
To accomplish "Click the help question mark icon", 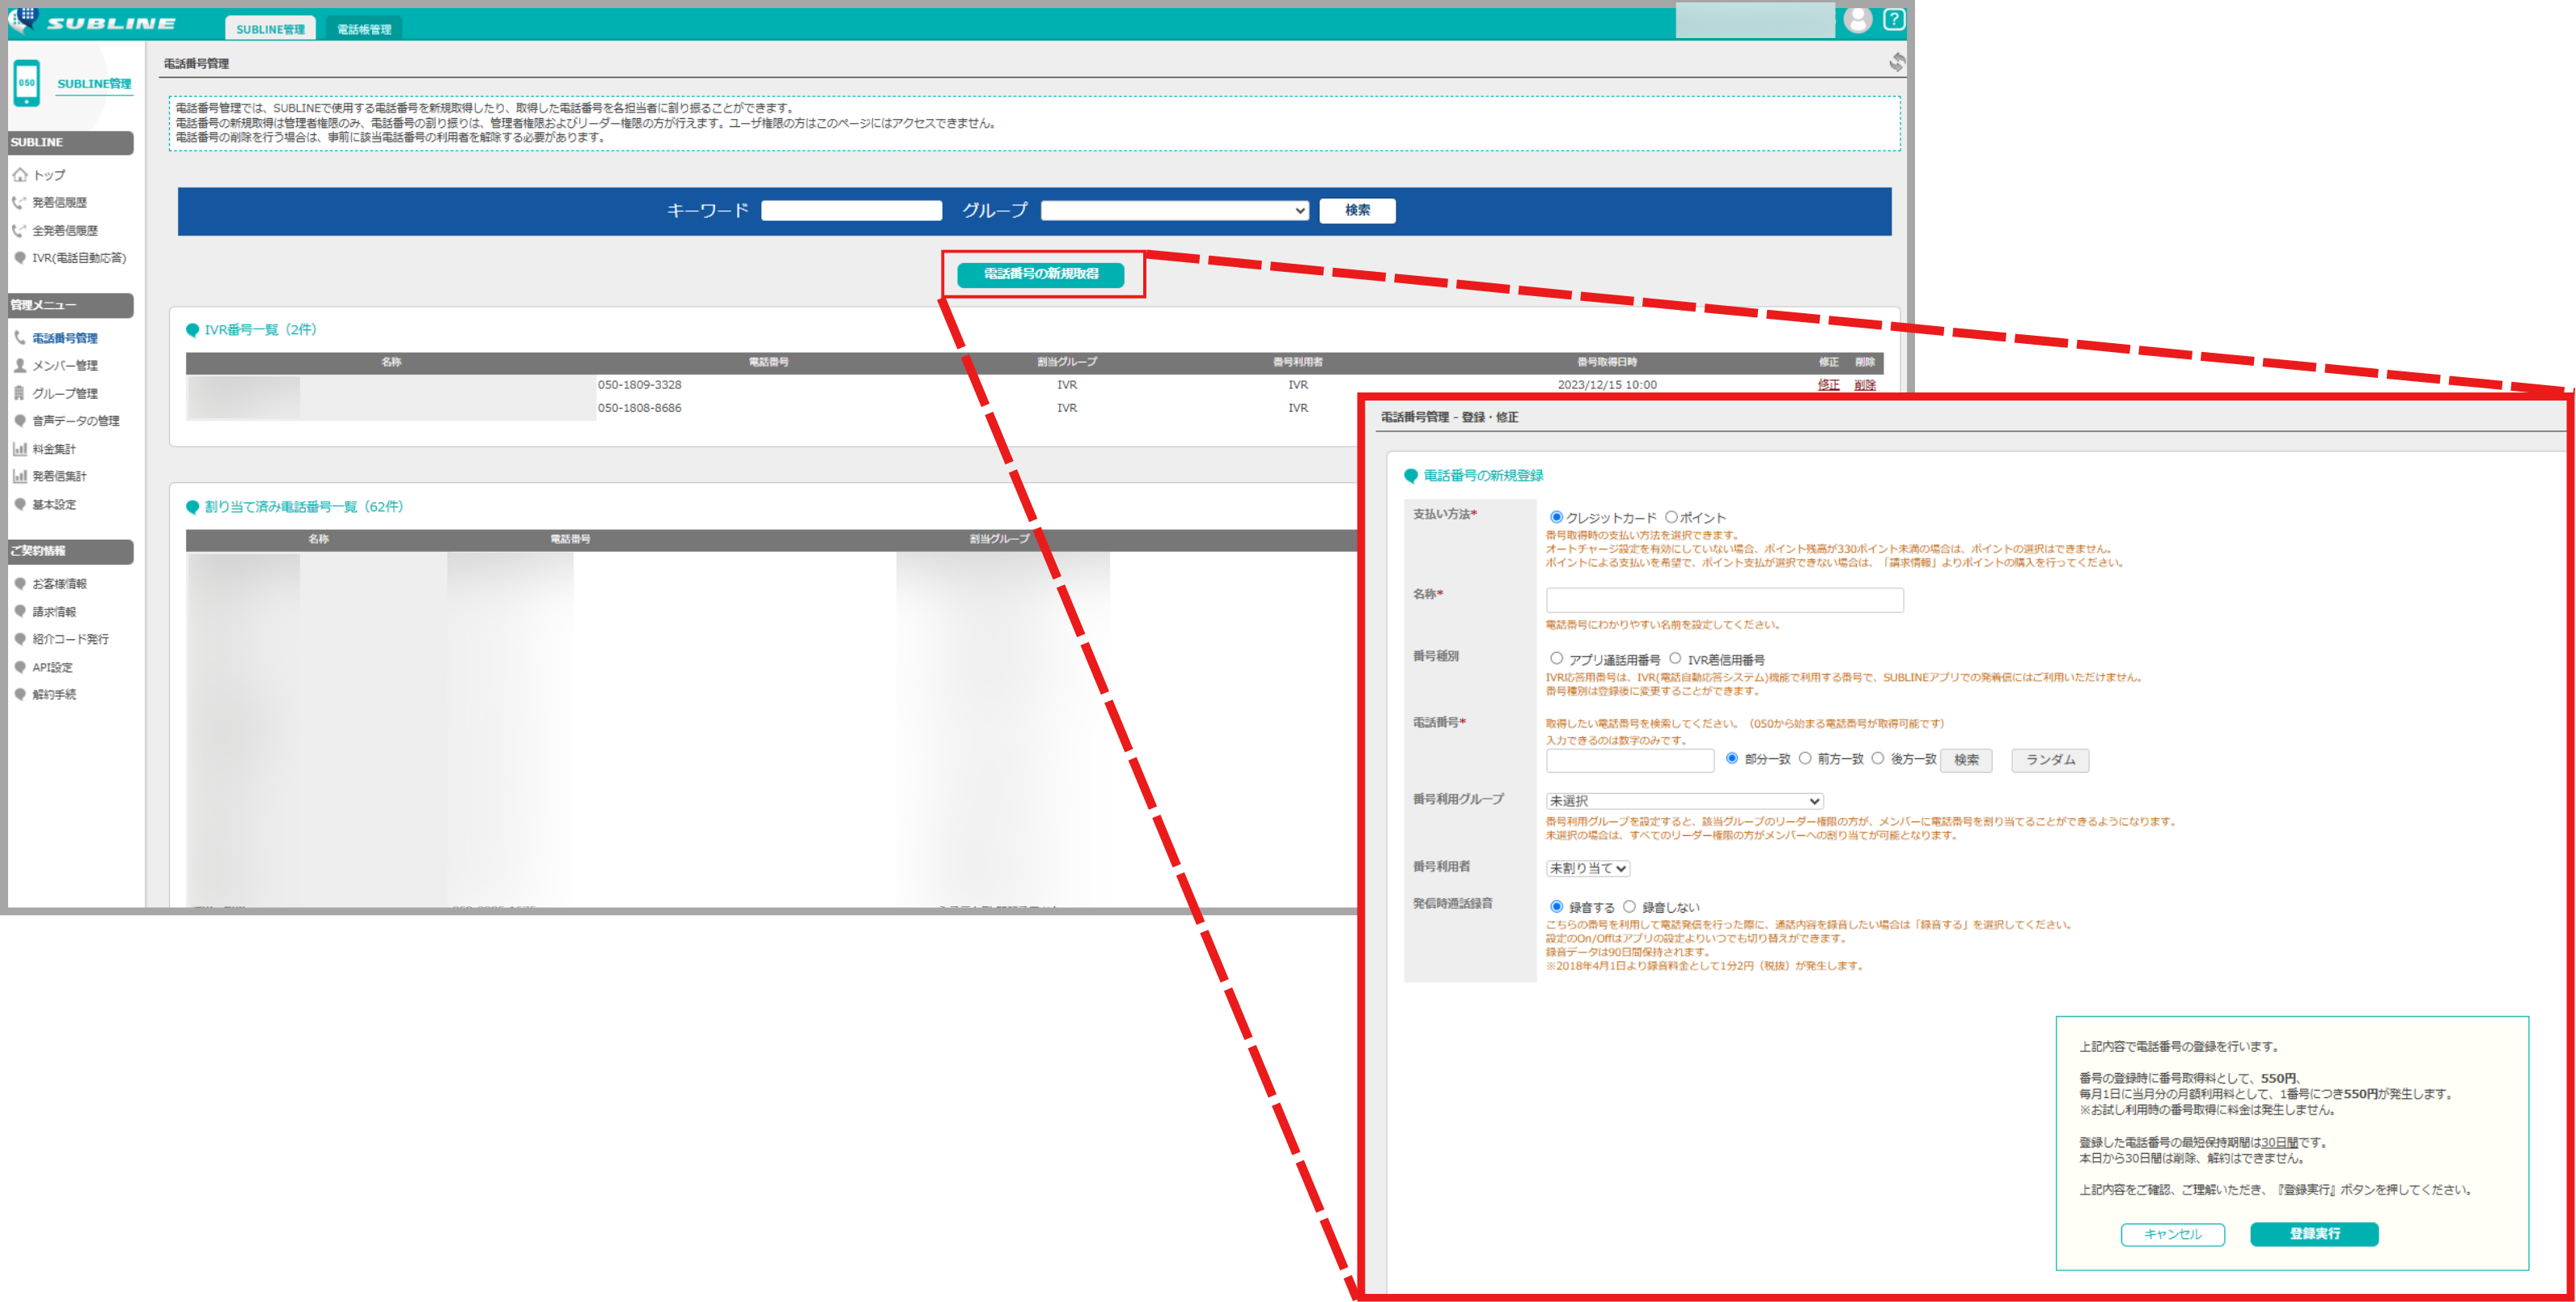I will click(x=1892, y=19).
